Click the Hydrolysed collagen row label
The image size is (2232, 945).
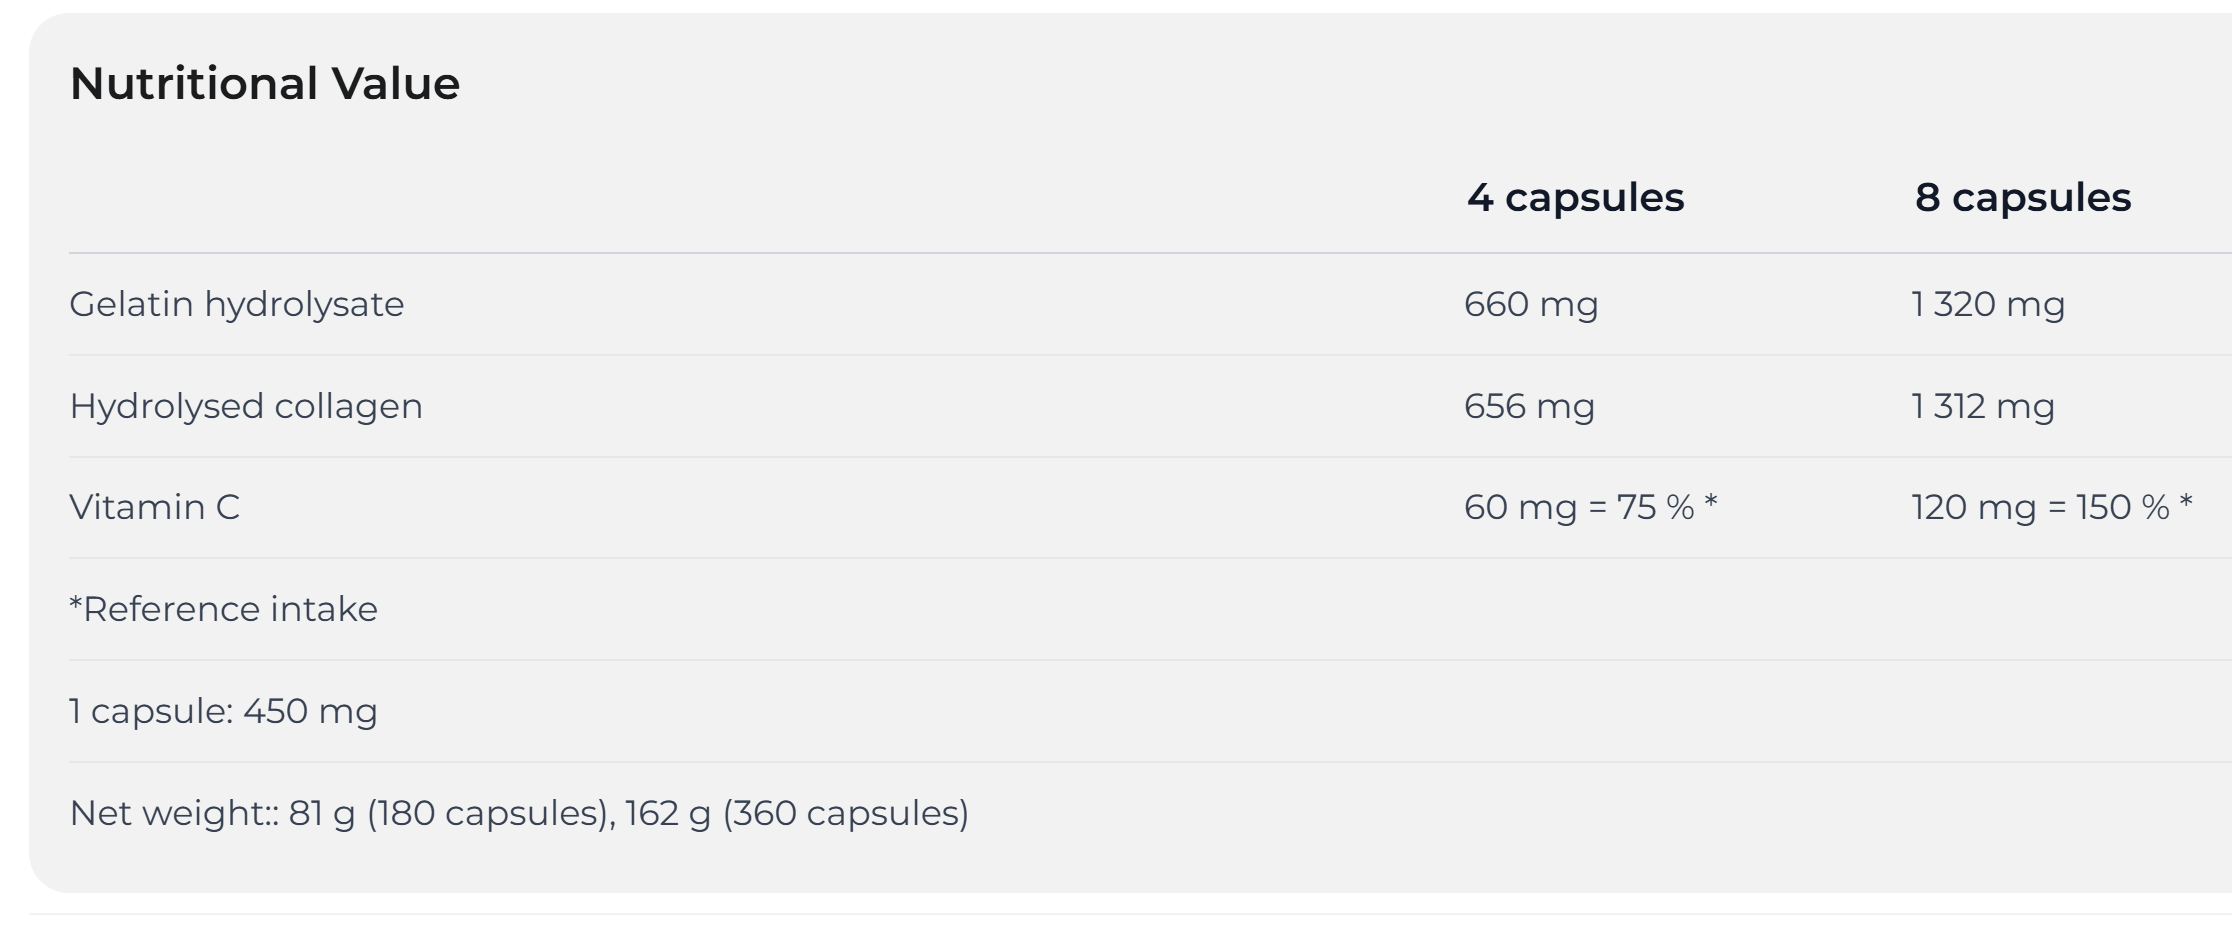point(246,406)
